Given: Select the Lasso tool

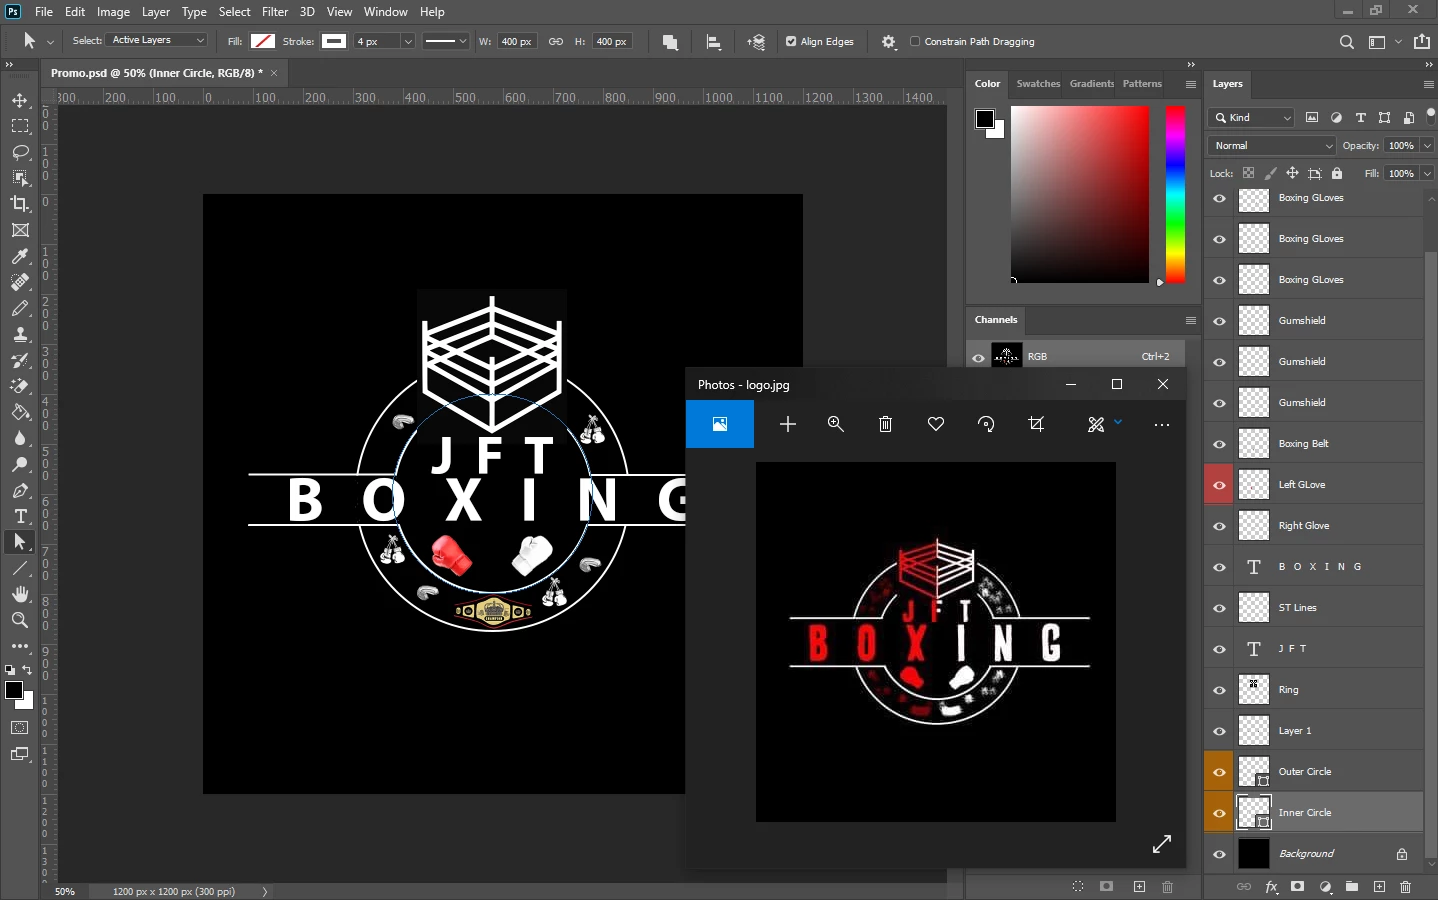Looking at the screenshot, I should 20,152.
